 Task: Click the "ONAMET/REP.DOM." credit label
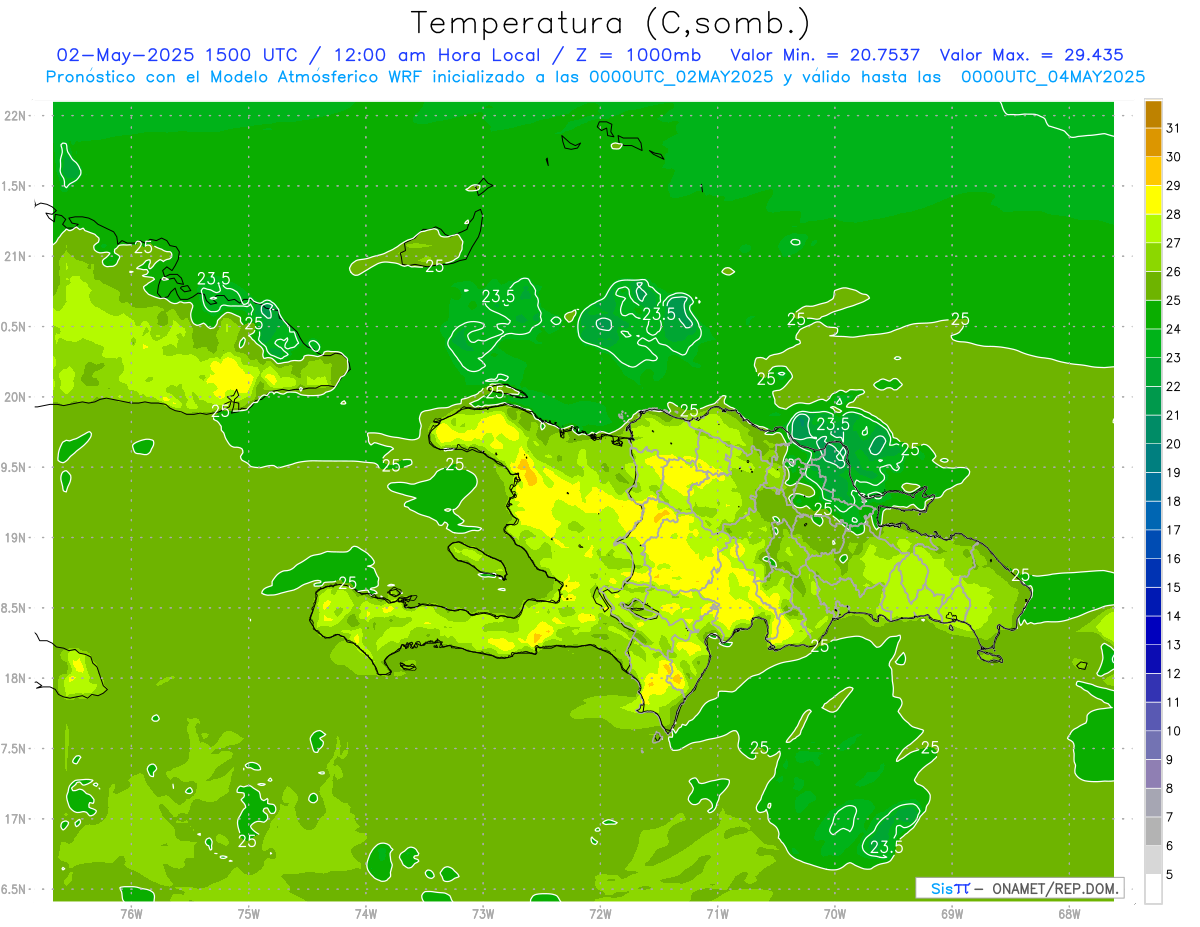tap(1055, 888)
